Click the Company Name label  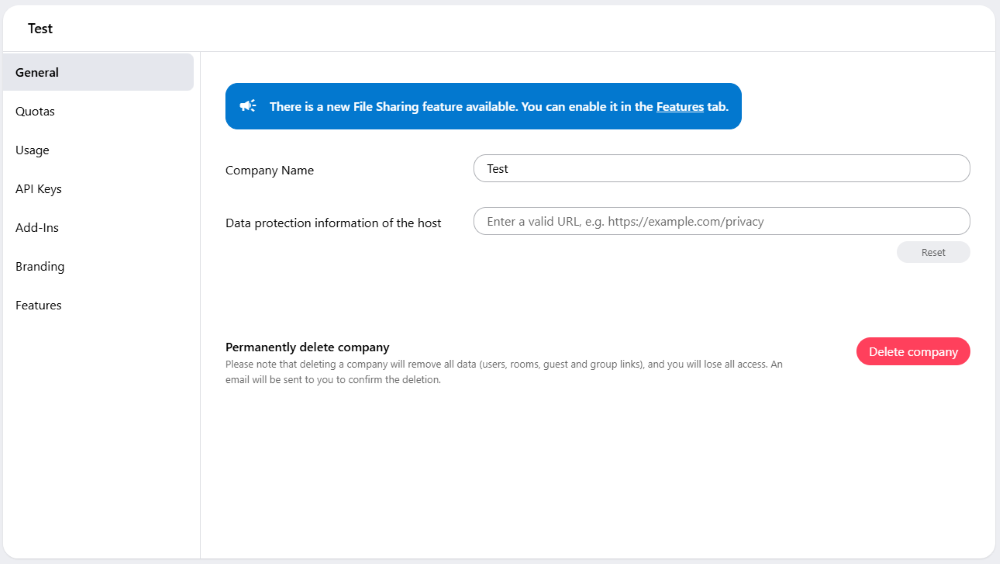[269, 170]
